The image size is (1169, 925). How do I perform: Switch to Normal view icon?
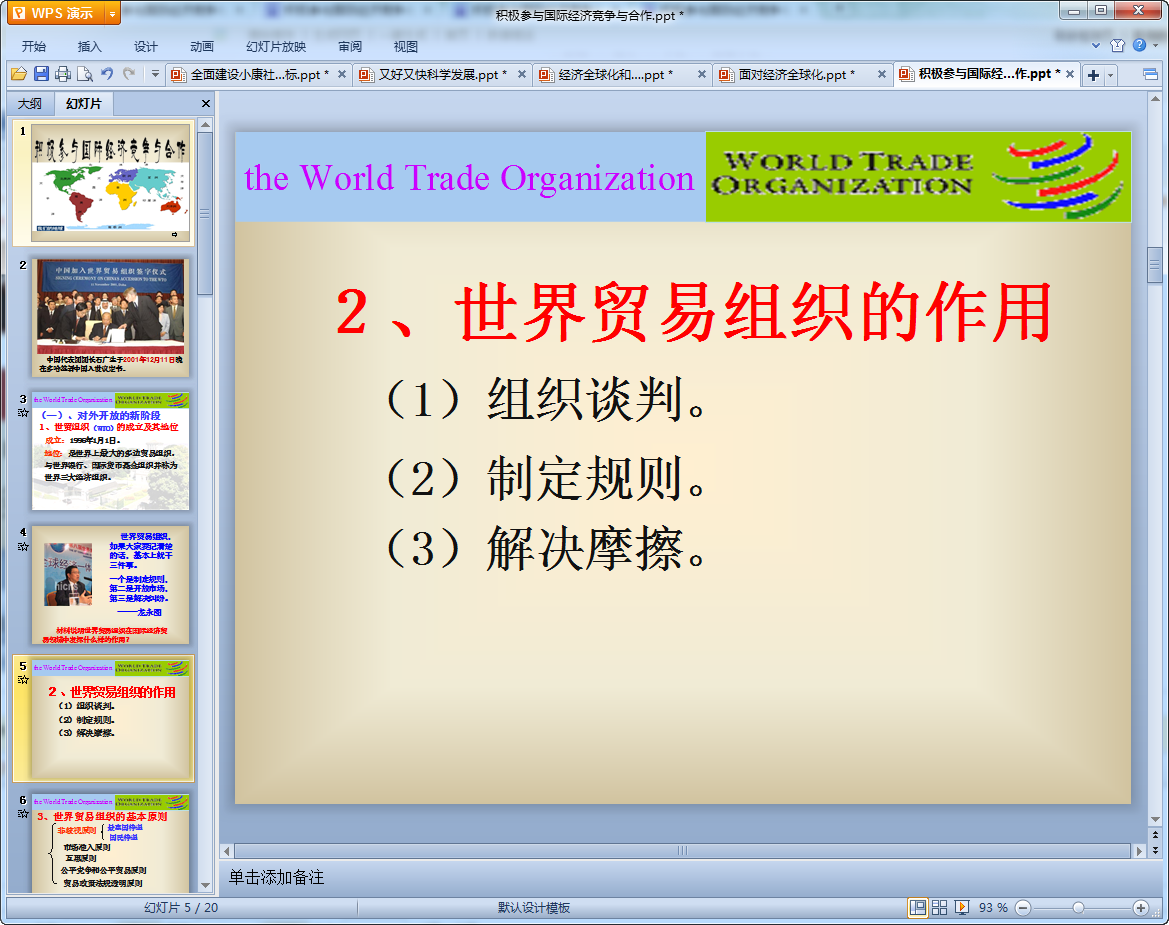point(918,907)
